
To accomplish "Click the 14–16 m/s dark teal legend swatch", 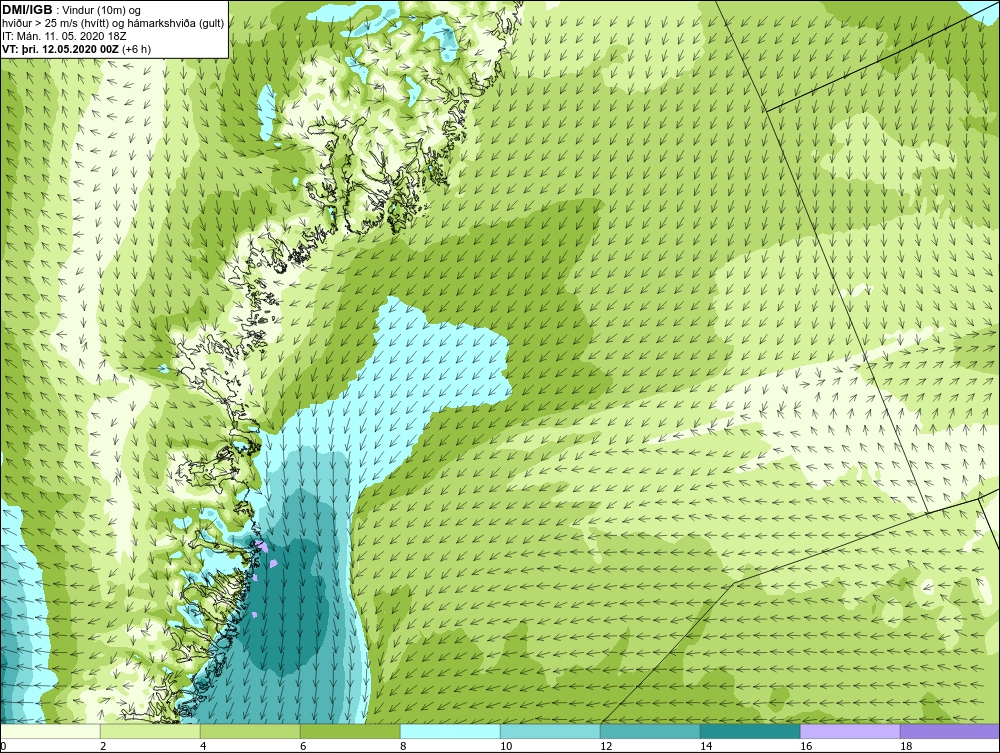I will 750,731.
